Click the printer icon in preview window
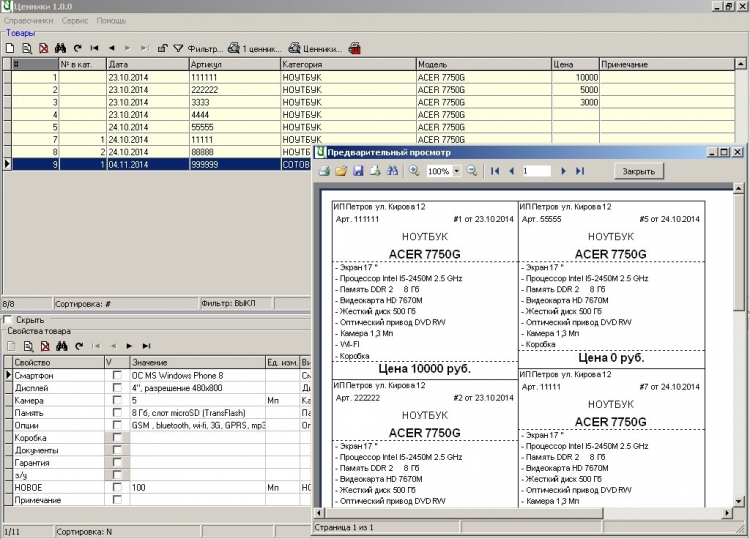 [325, 172]
